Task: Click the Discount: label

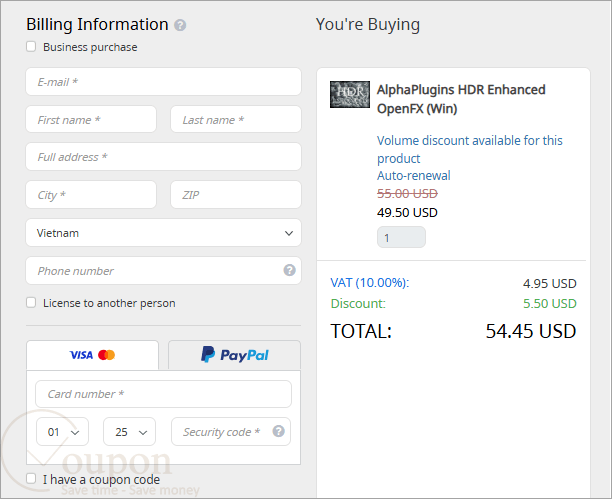Action: click(x=358, y=303)
